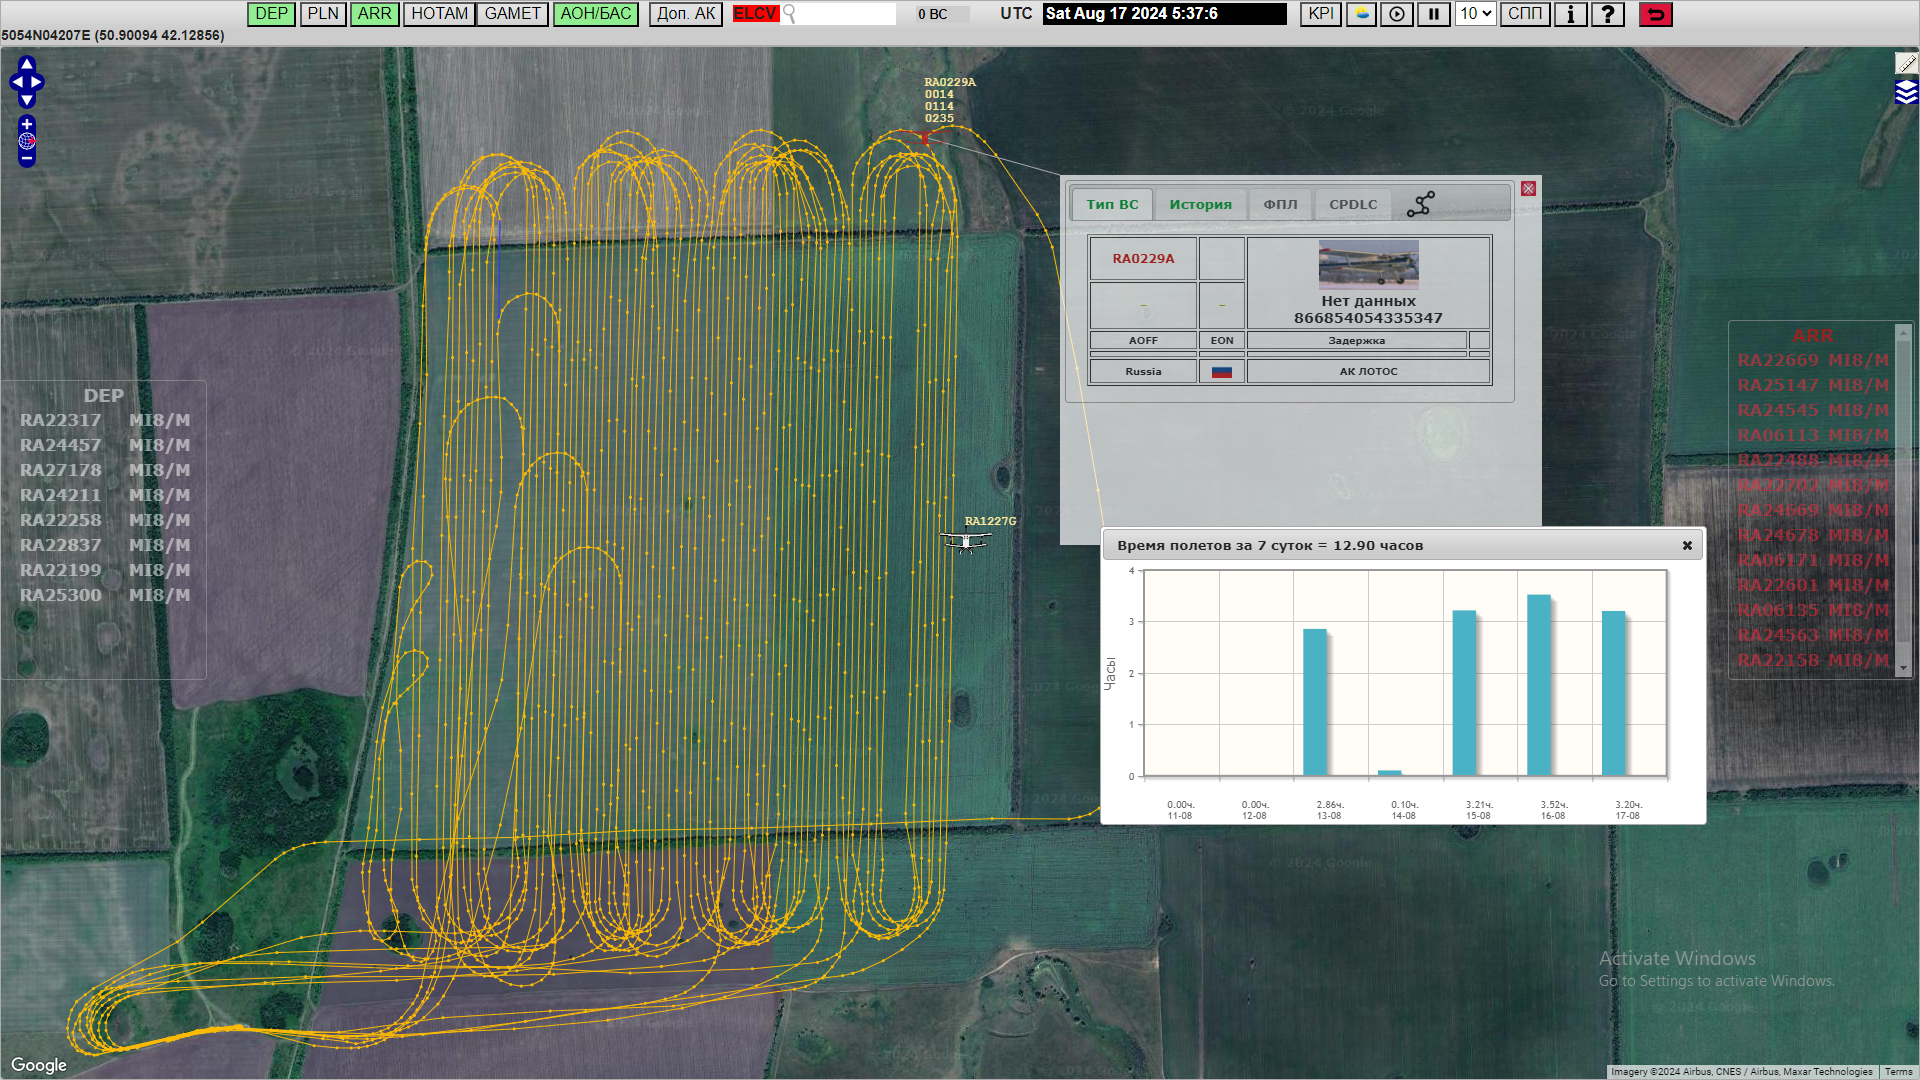The image size is (1920, 1080).
Task: Select the ruler measure tool
Action: pos(1906,63)
